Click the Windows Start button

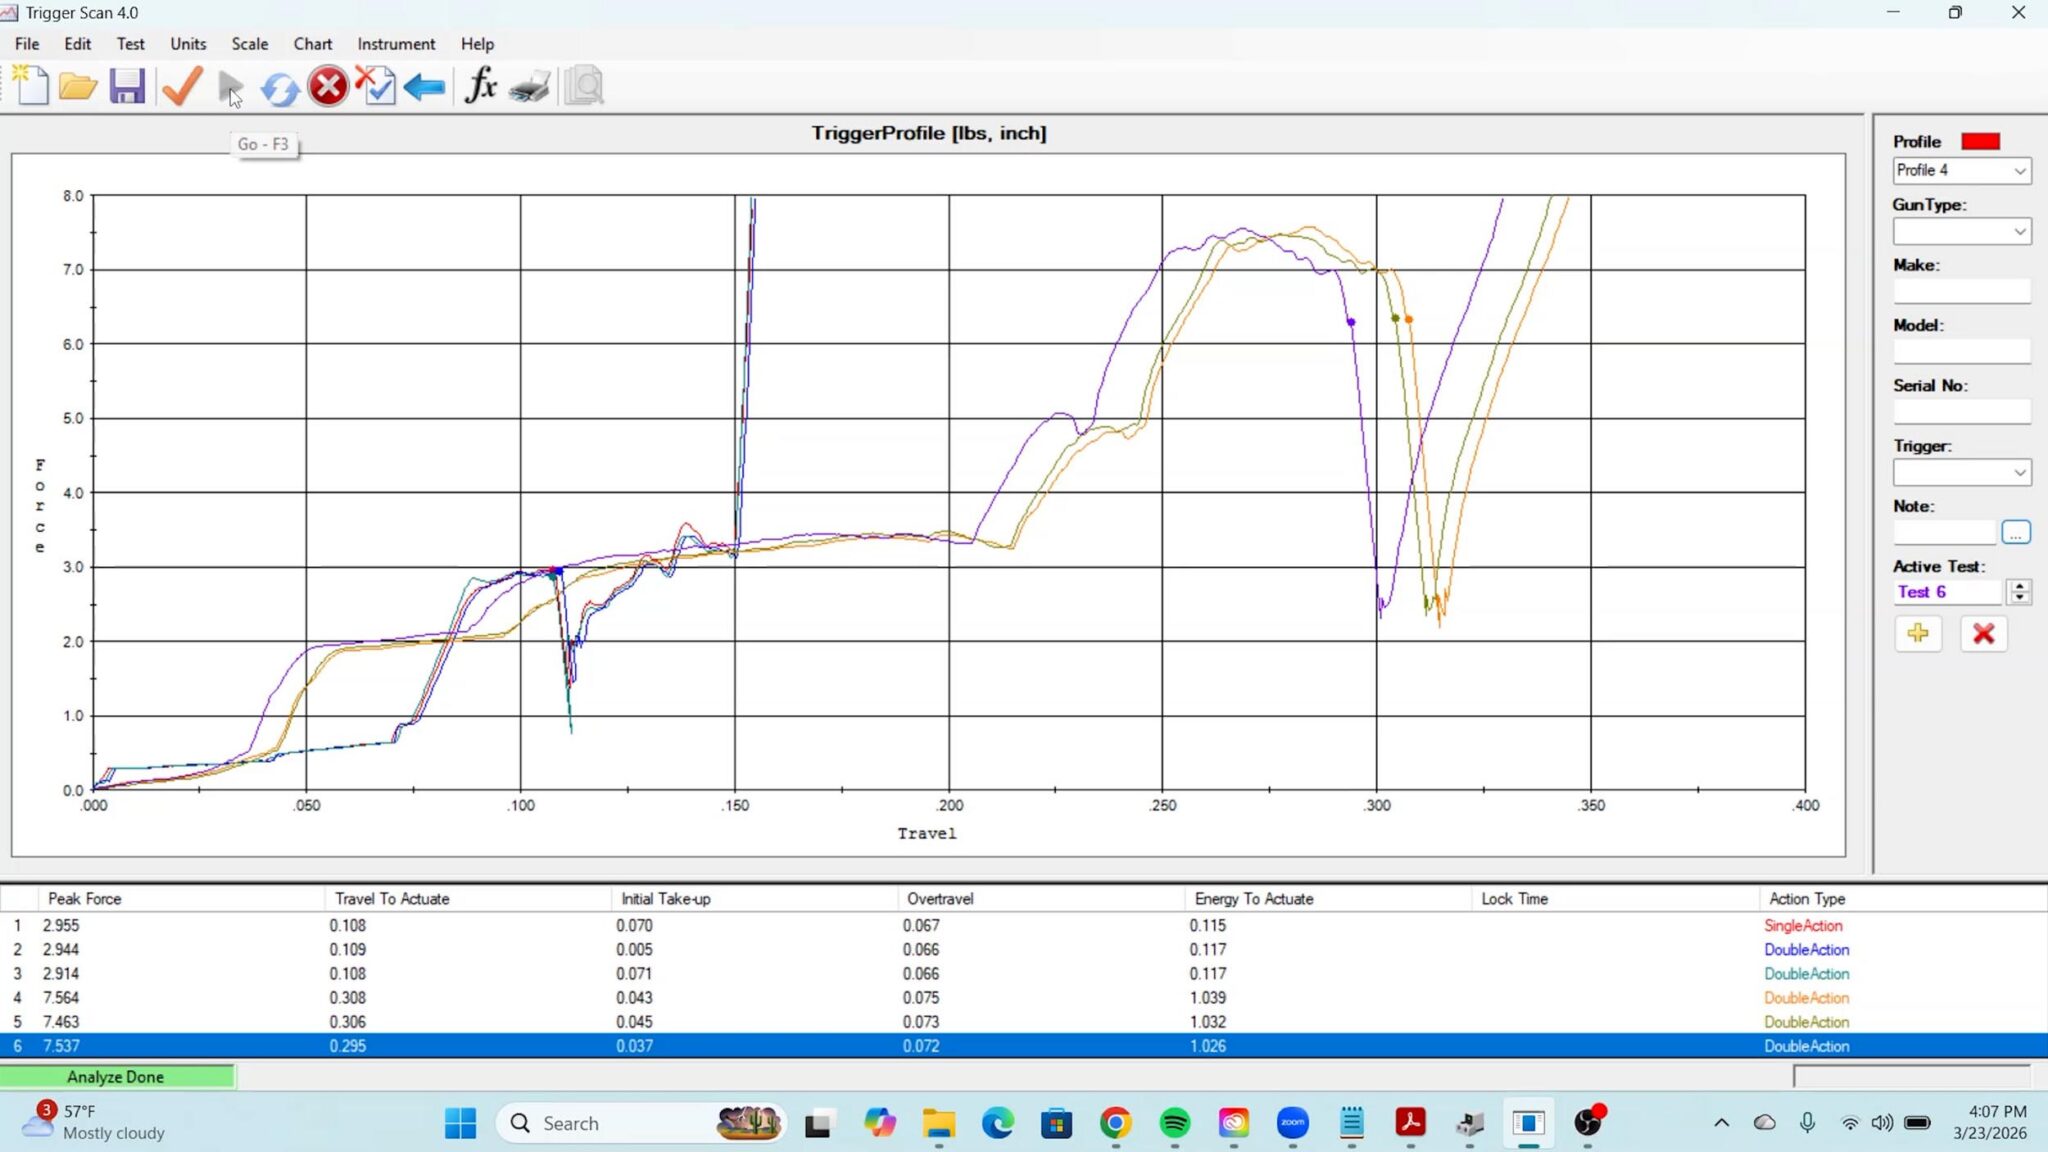460,1123
